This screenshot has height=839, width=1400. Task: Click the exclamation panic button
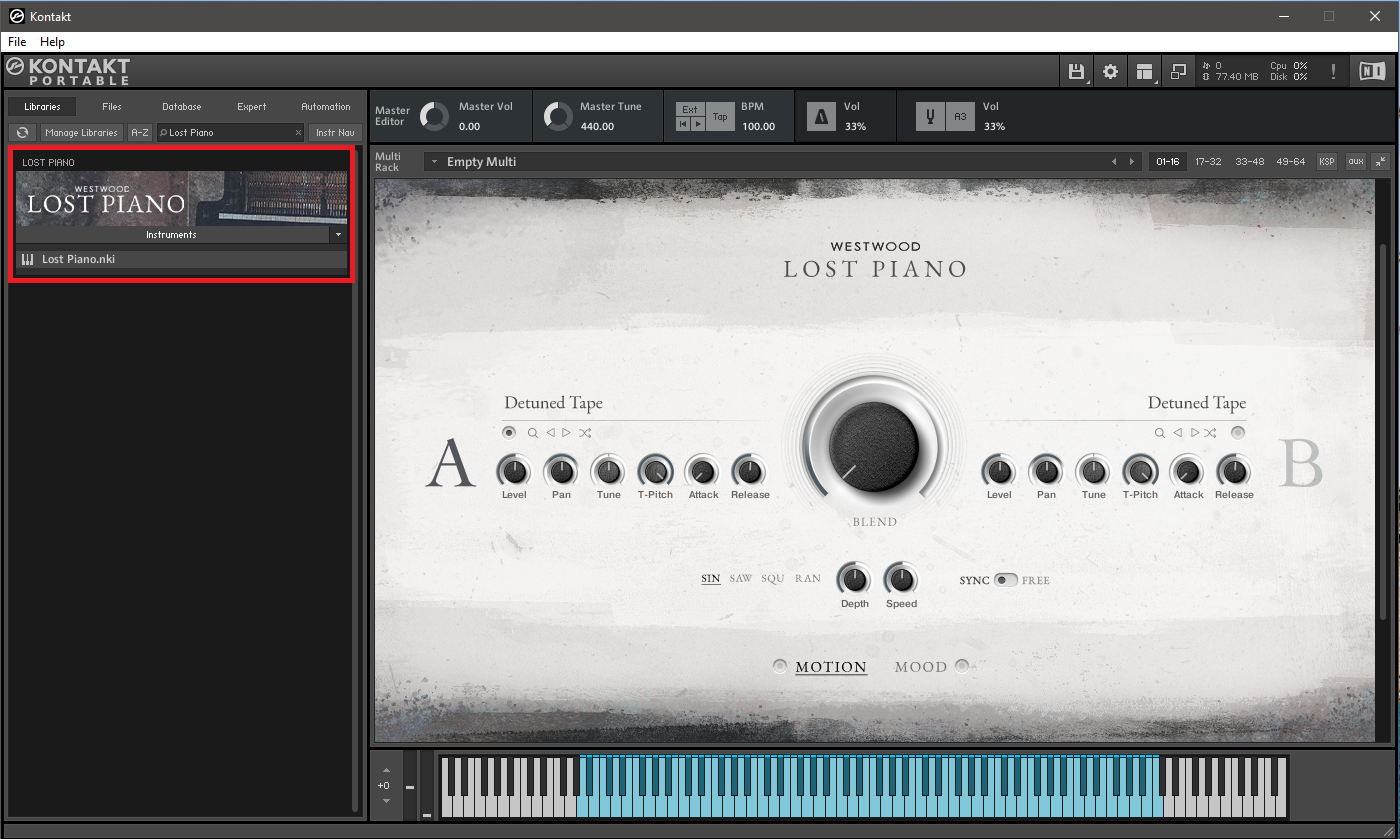point(1333,71)
